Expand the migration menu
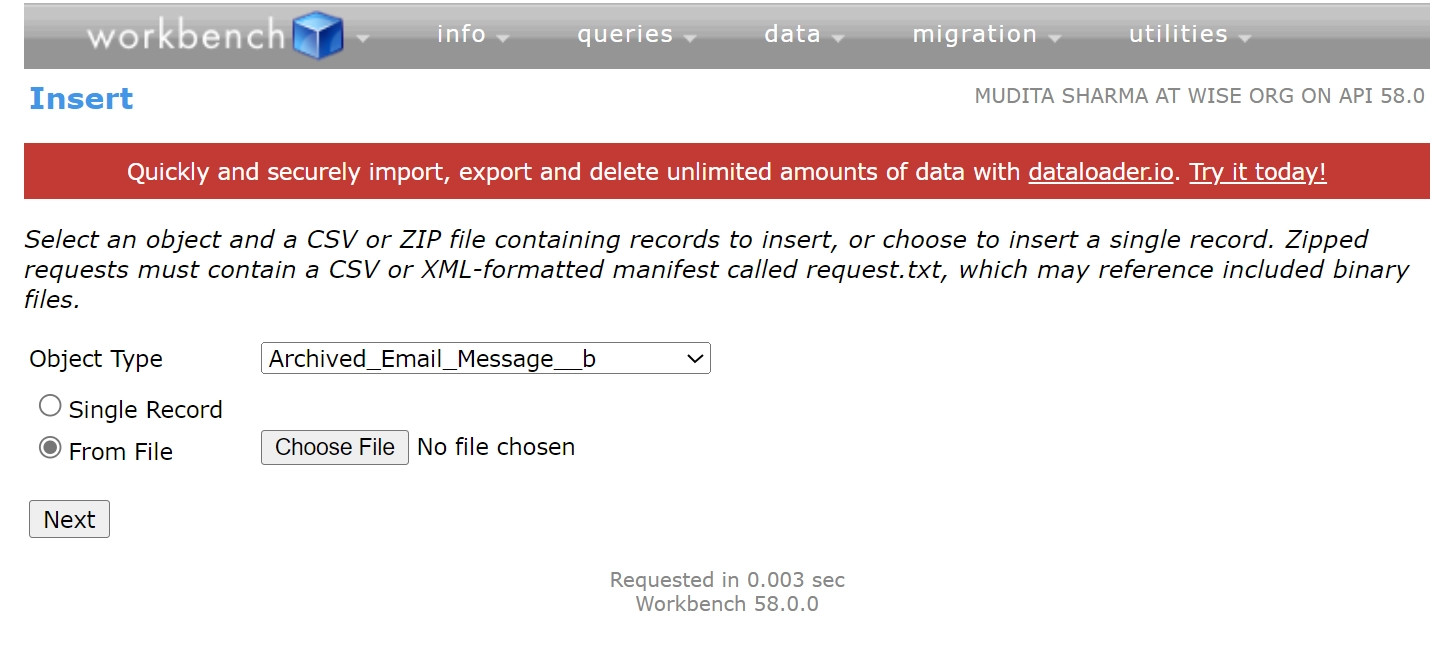The height and width of the screenshot is (666, 1438). coord(975,34)
